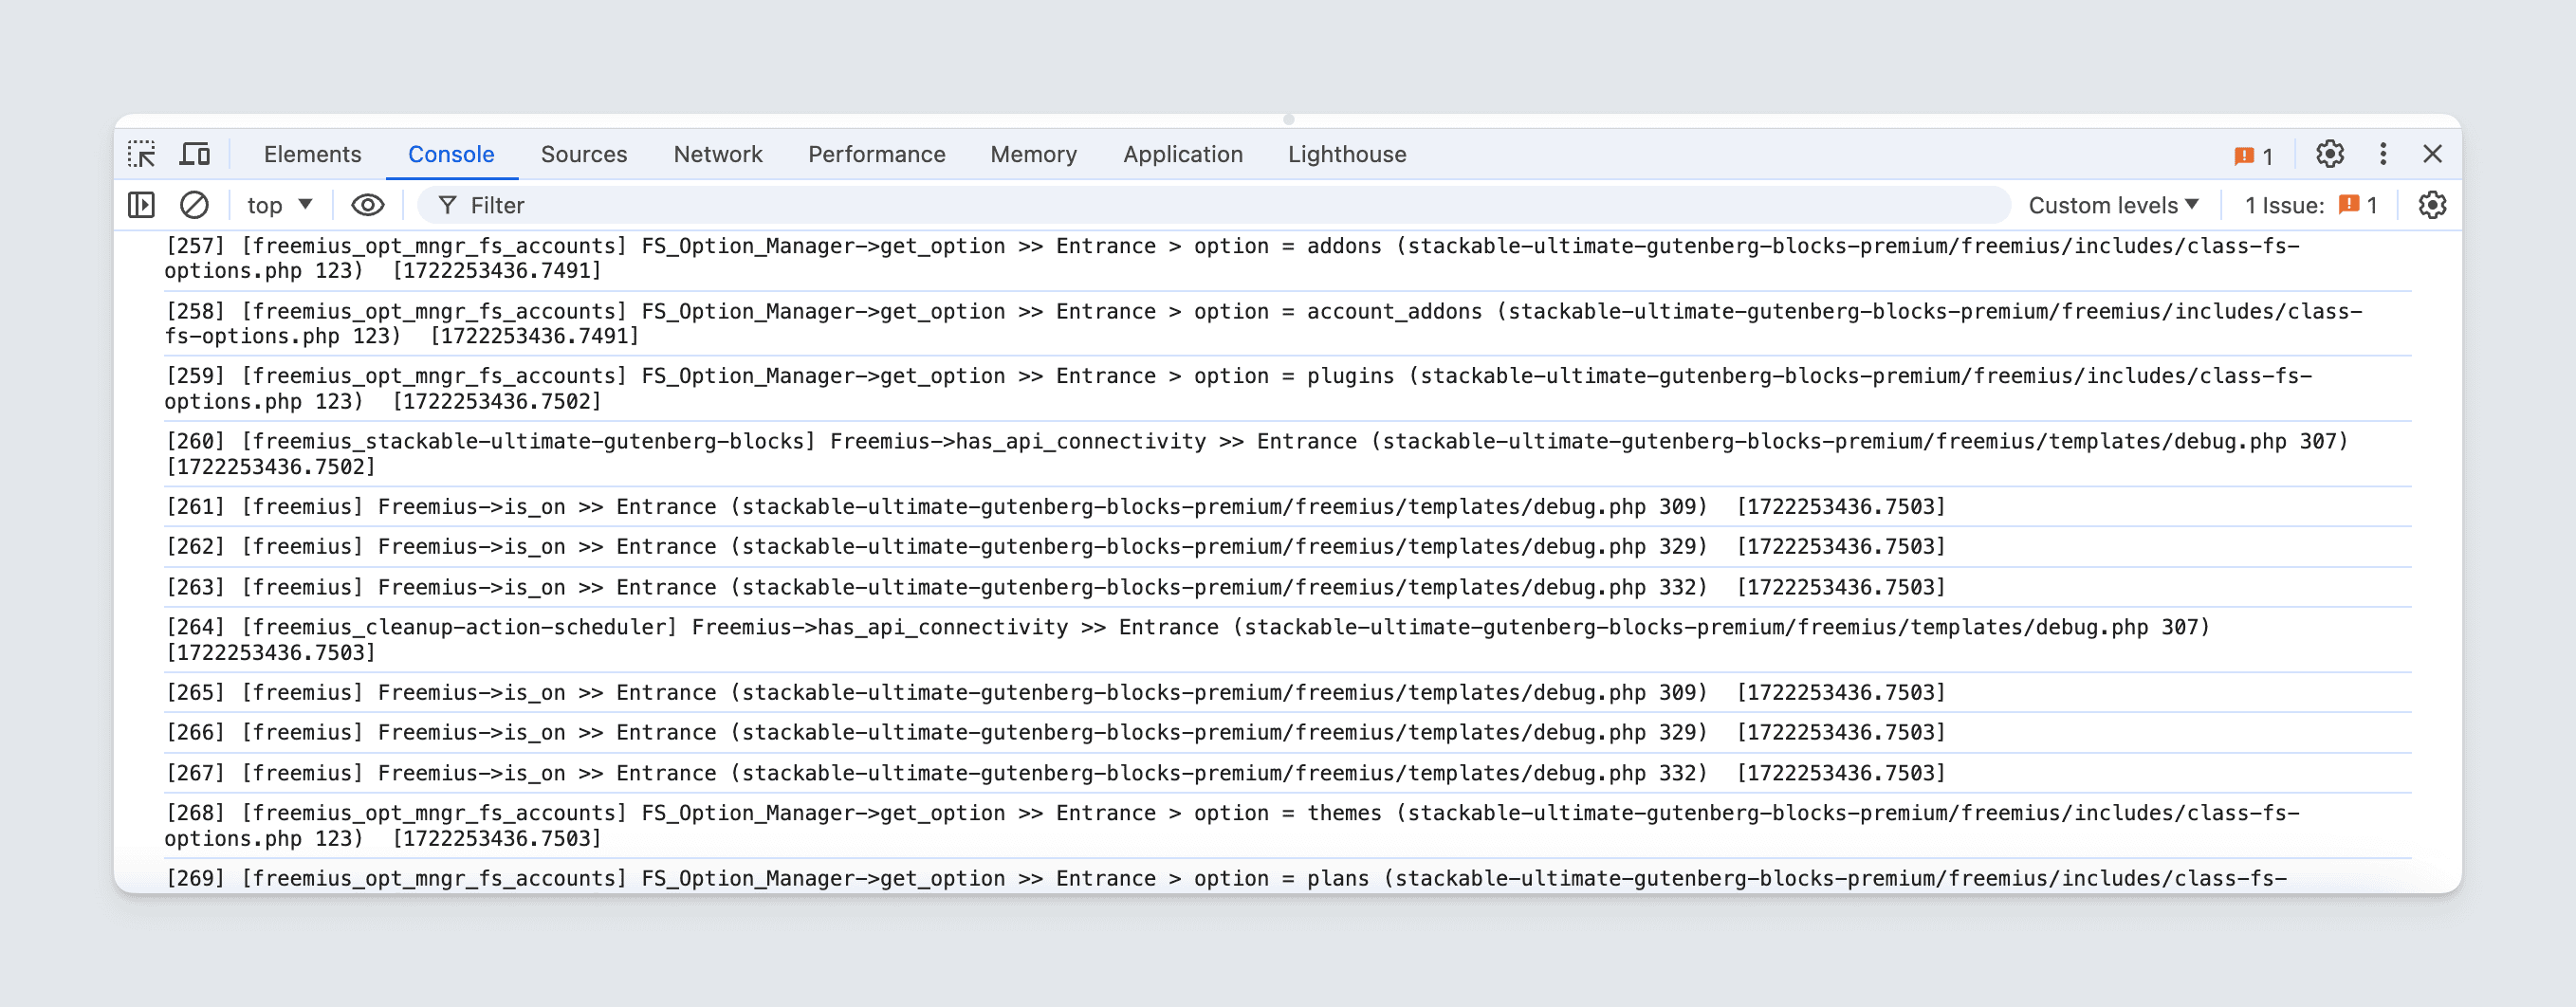The height and width of the screenshot is (1007, 2576).
Task: Open the Memory tab
Action: point(1033,154)
